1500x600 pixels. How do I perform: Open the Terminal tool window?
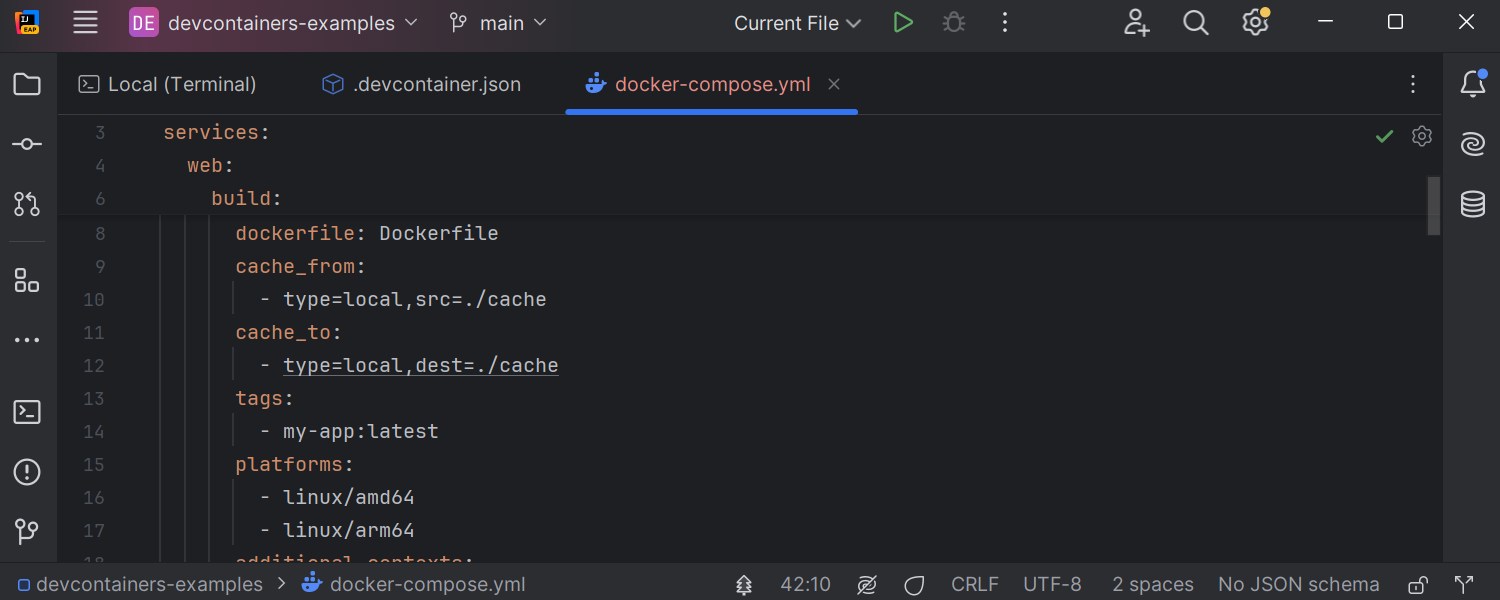coord(27,411)
